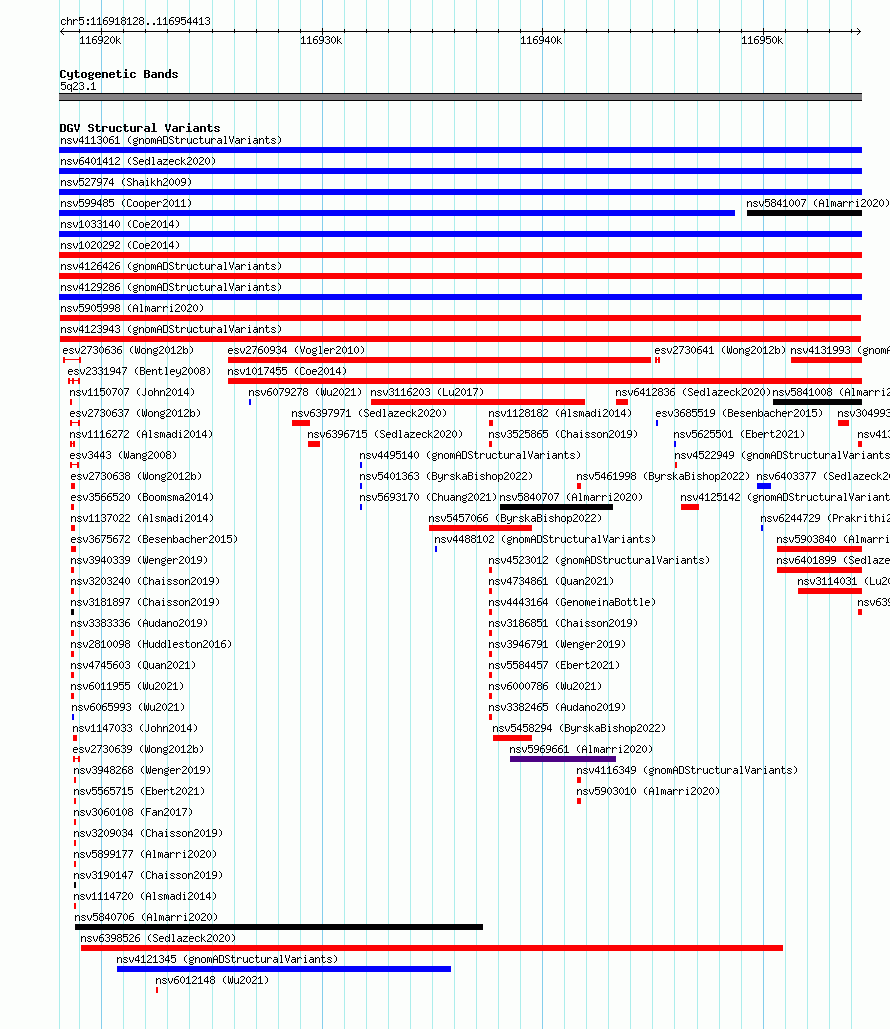Image resolution: width=890 pixels, height=1029 pixels.
Task: Select nsv3060108 (Fan2017) label
Action: pos(133,812)
